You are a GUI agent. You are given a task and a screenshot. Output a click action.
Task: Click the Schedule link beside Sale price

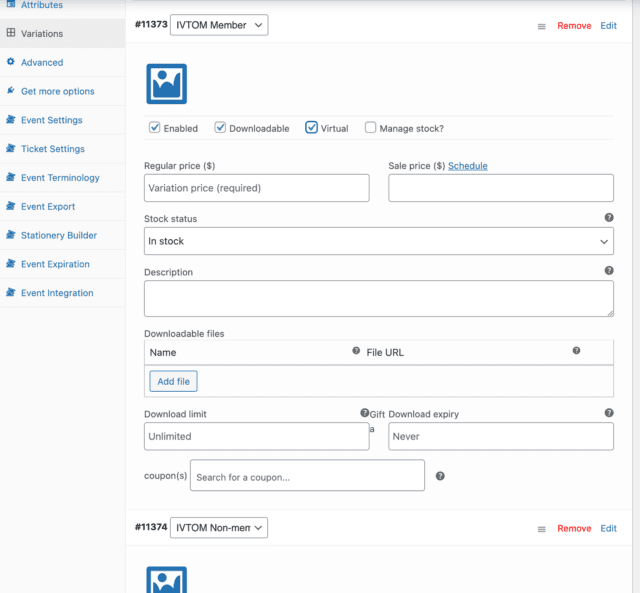pos(468,166)
